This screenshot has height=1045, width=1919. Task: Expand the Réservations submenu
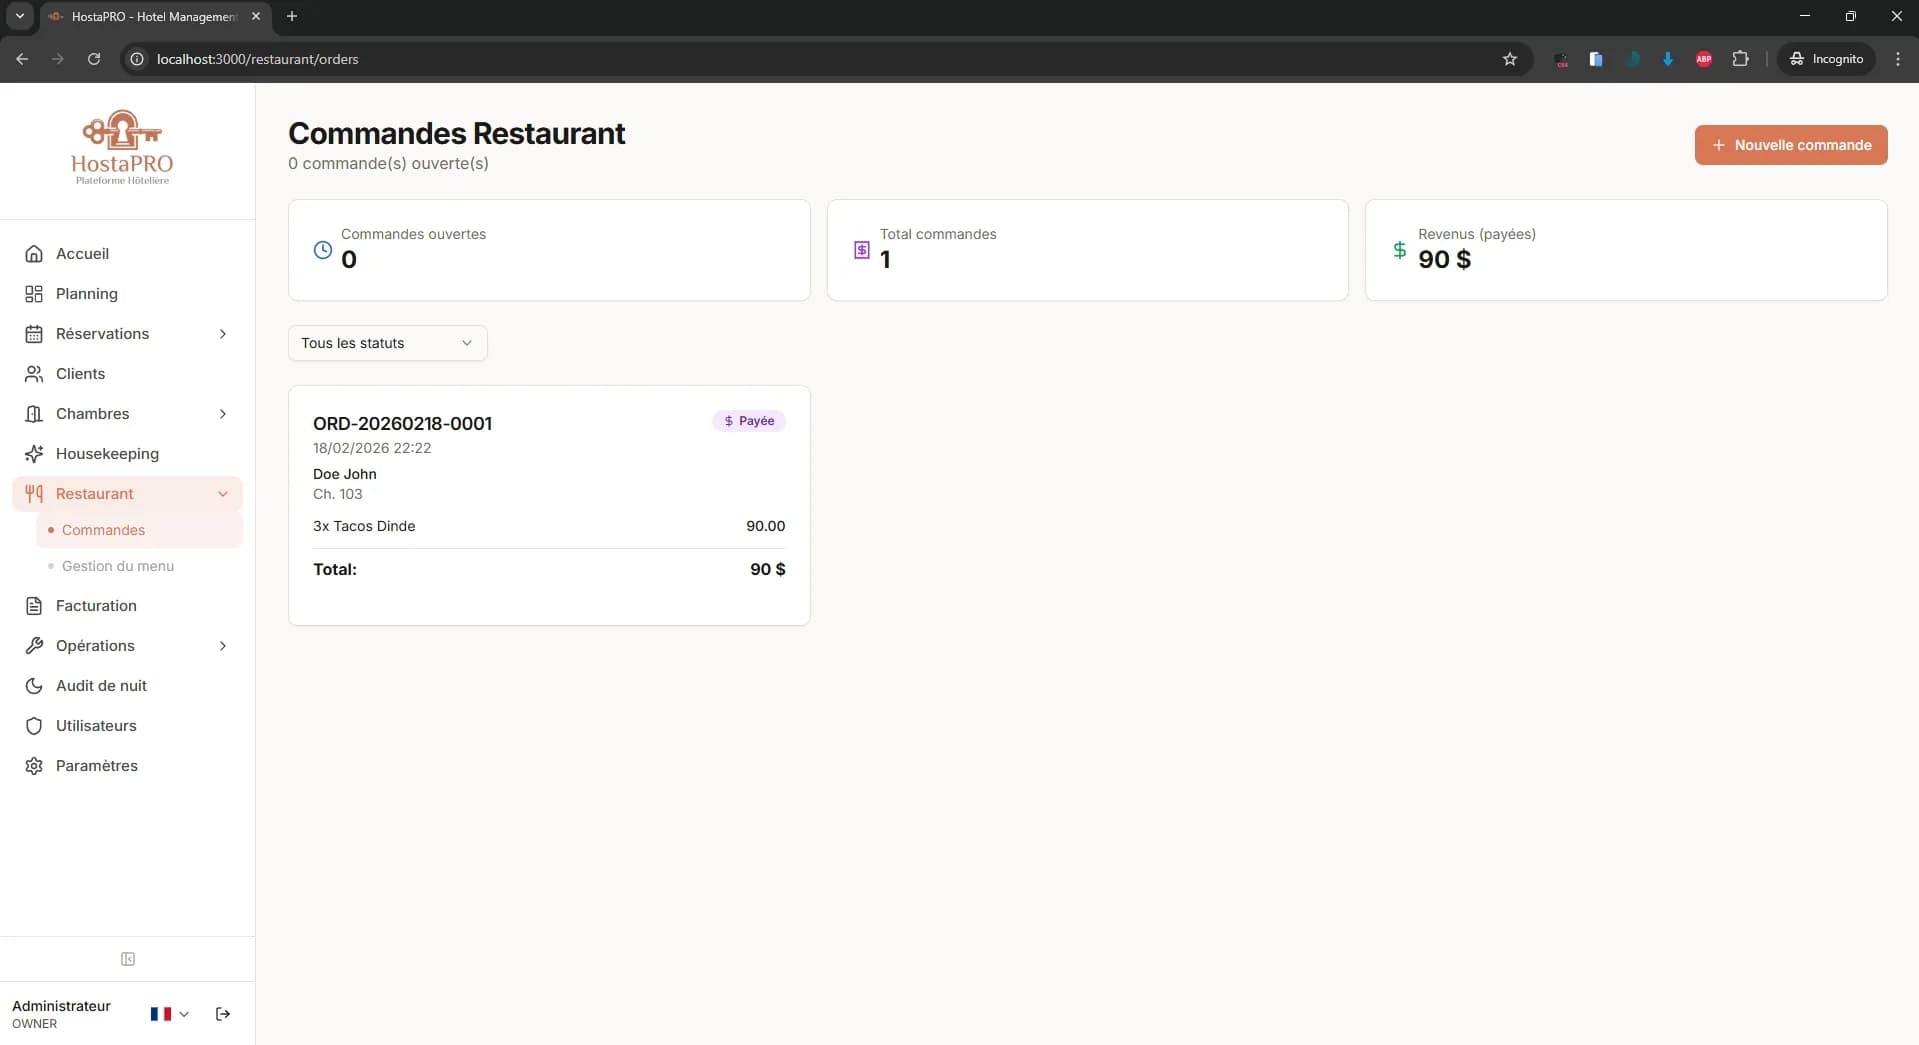(x=222, y=334)
